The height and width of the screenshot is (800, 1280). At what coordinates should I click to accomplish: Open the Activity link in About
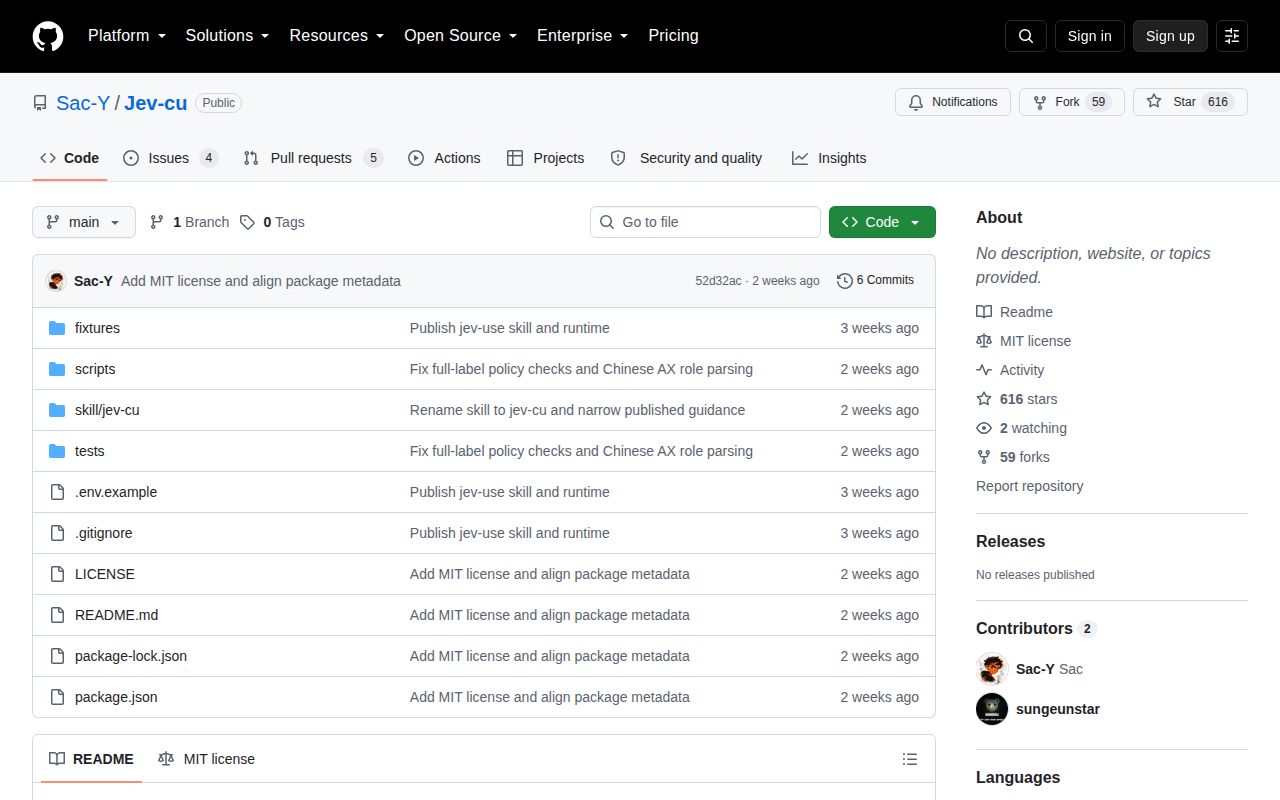pyautogui.click(x=1010, y=370)
